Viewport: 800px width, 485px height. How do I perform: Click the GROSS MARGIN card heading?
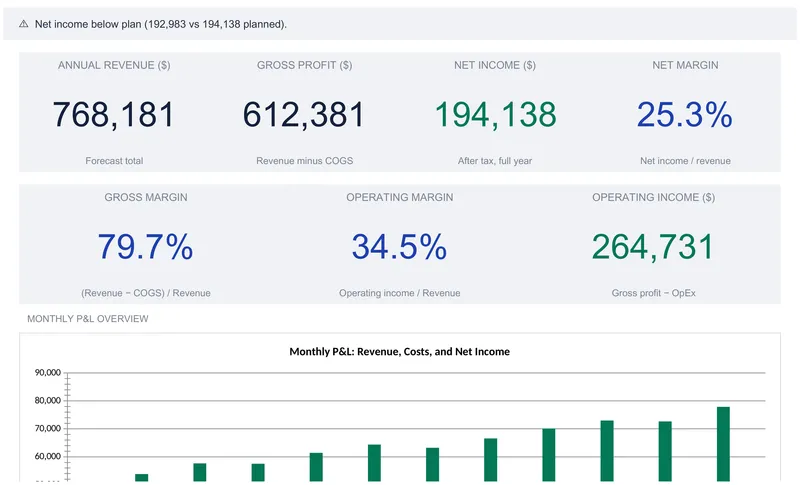pyautogui.click(x=146, y=197)
